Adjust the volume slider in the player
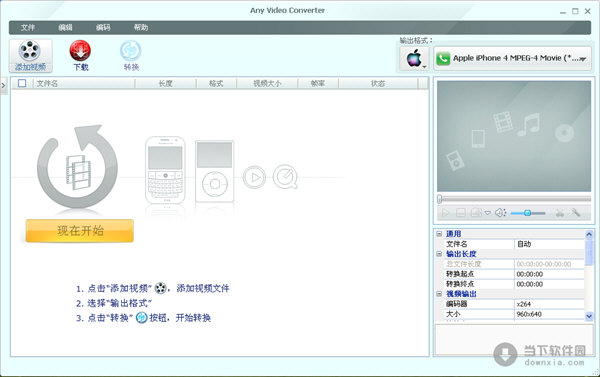 528,213
